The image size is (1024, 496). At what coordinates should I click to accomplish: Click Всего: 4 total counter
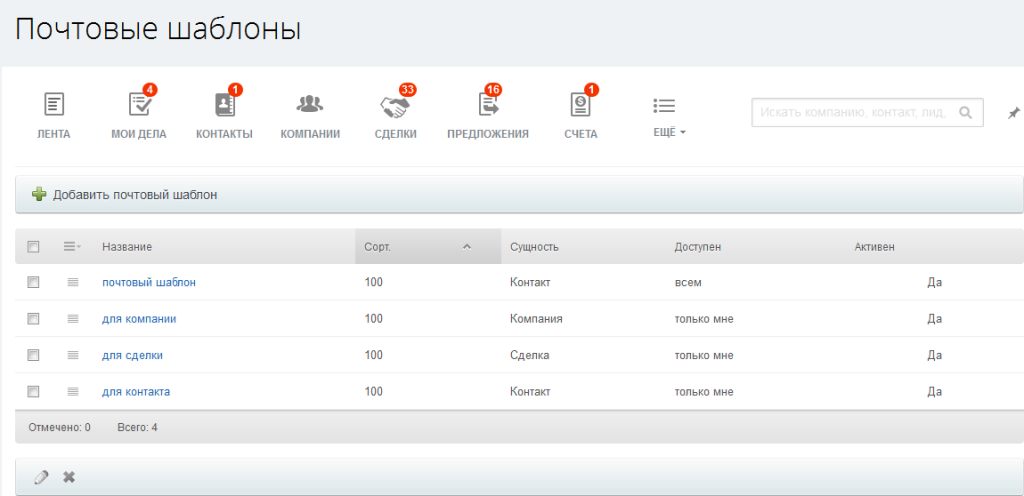point(137,427)
